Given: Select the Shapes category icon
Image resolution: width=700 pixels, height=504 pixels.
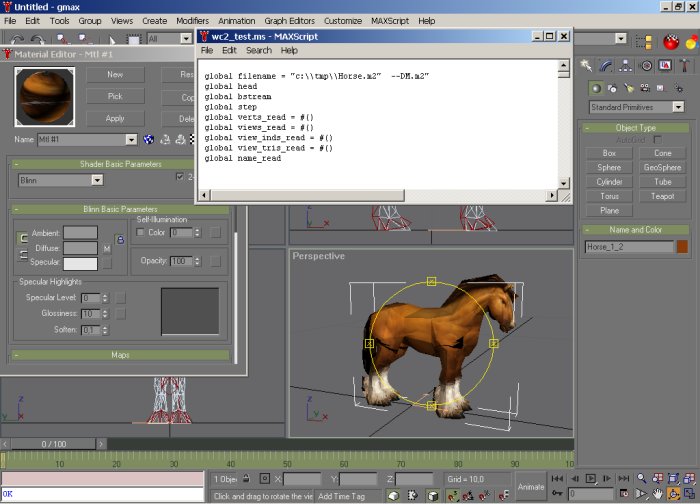Looking at the screenshot, I should 612,88.
